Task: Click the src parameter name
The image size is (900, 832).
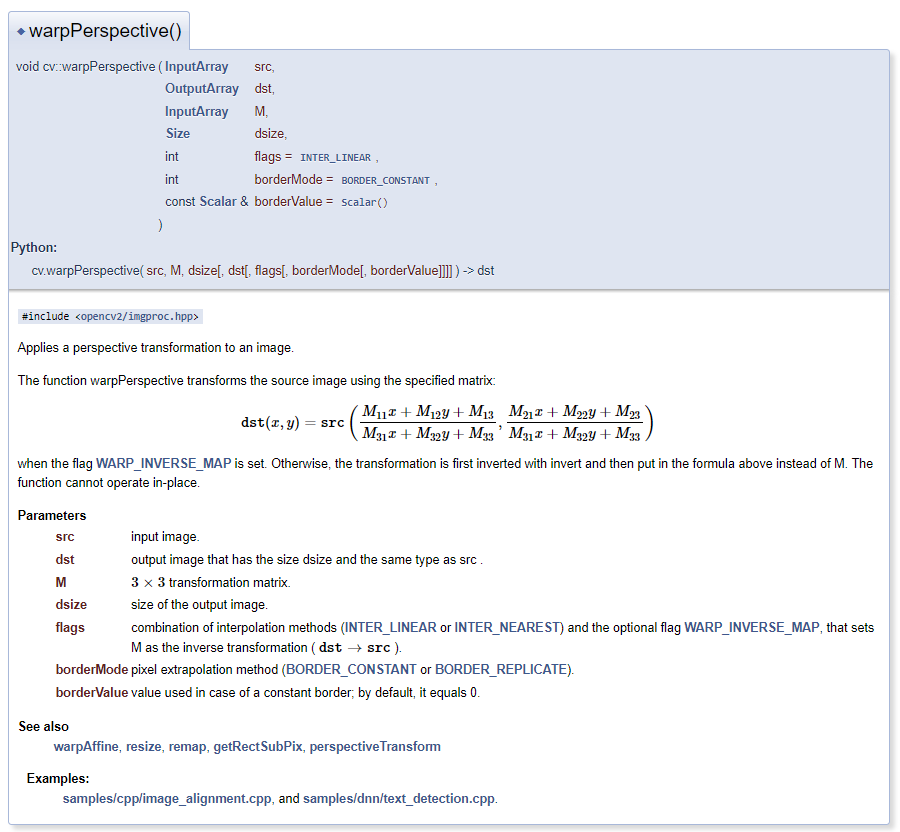Action: pyautogui.click(x=65, y=536)
